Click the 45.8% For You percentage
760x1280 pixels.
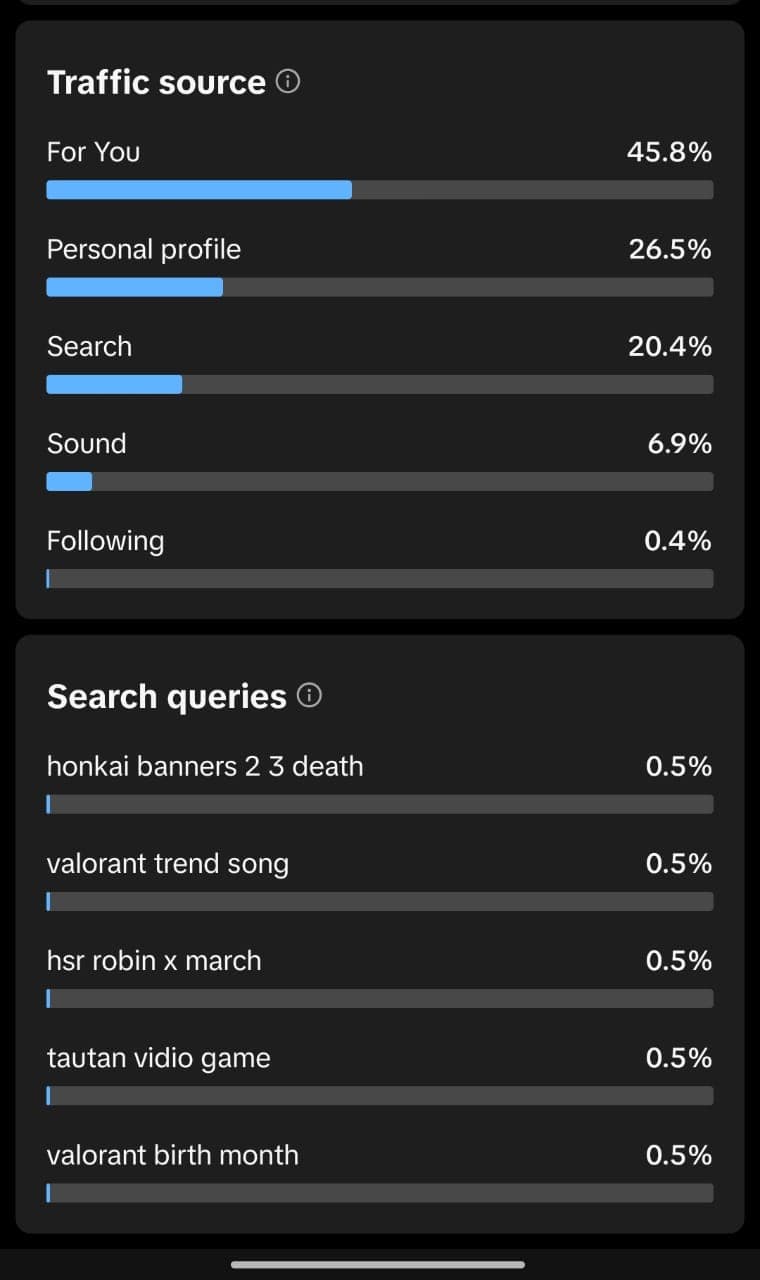pyautogui.click(x=669, y=152)
